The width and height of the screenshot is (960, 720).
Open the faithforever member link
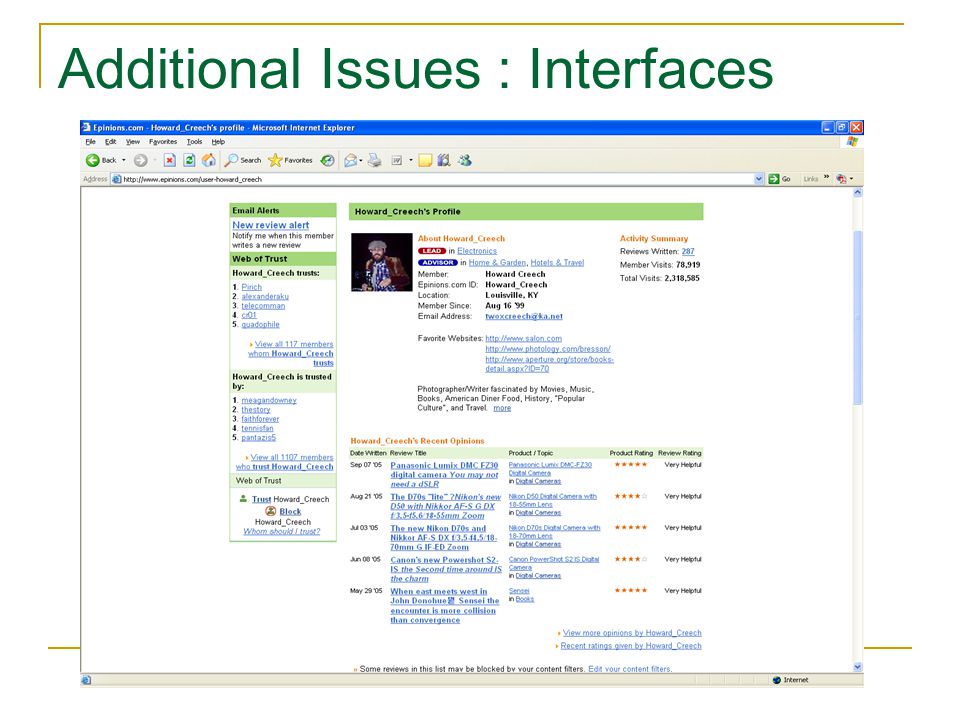260,419
